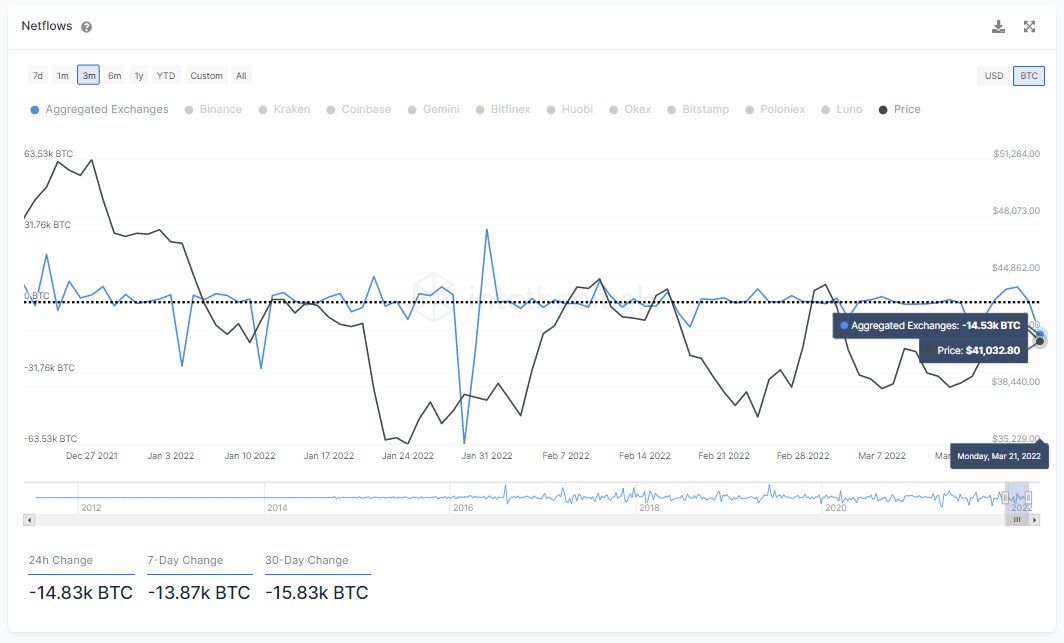1064x643 pixels.
Task: Click the navigator scroll left arrow
Action: 29,520
